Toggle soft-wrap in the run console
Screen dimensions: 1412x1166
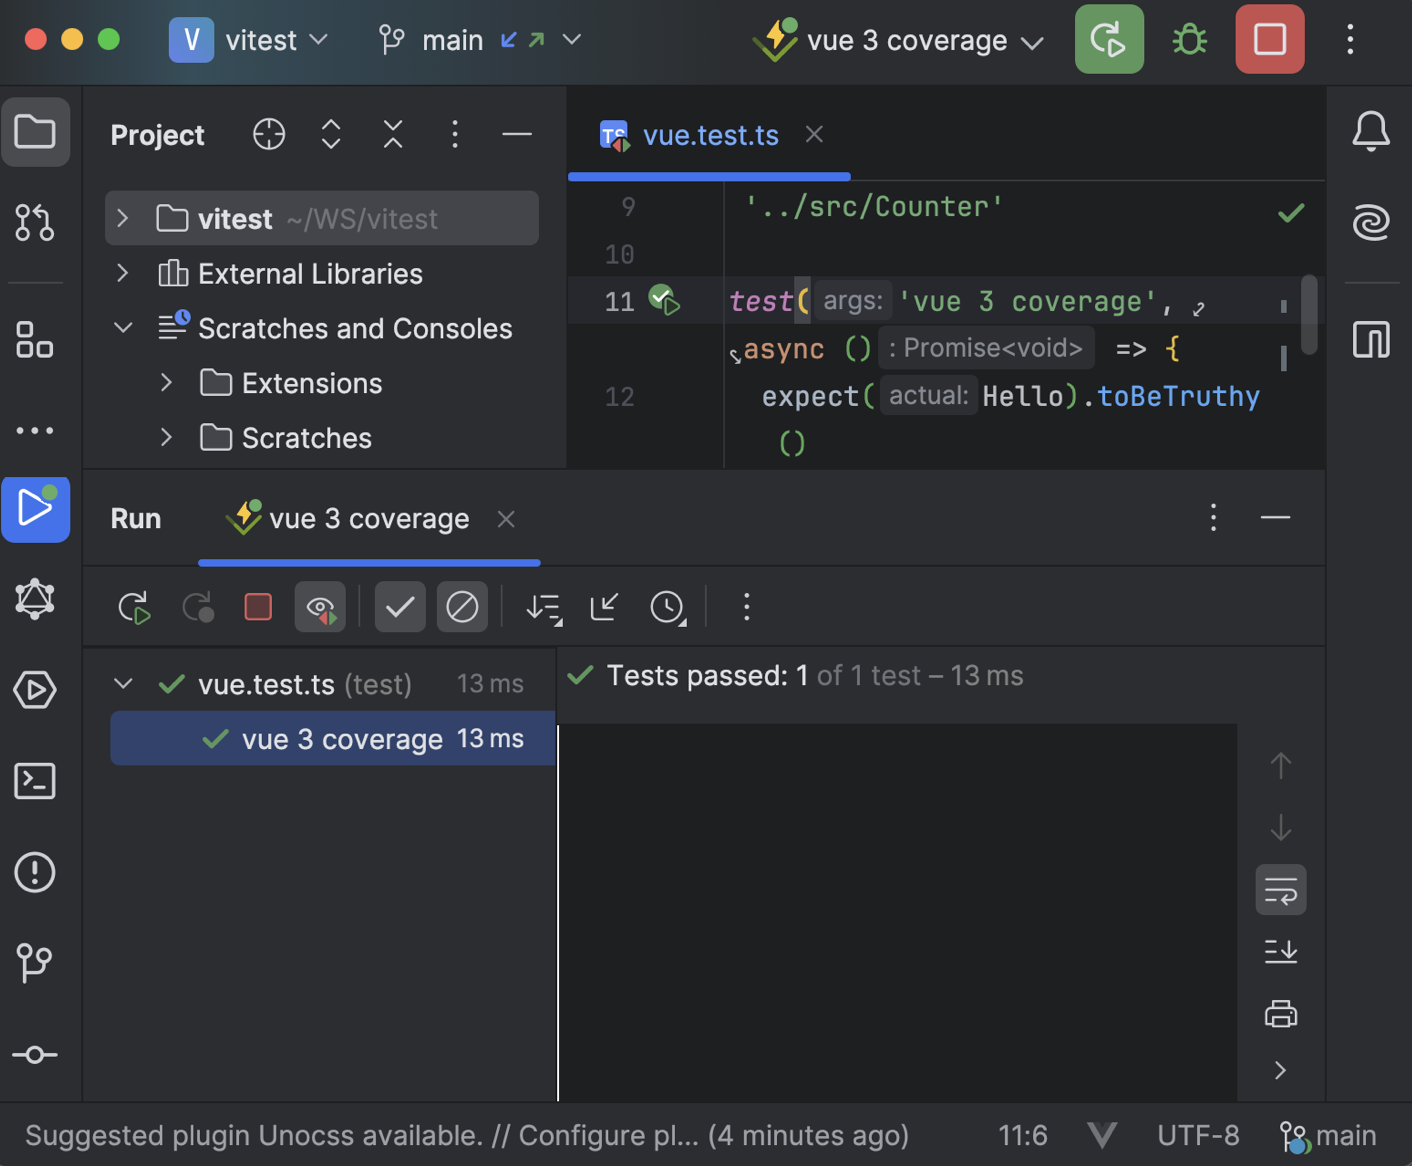click(1281, 889)
